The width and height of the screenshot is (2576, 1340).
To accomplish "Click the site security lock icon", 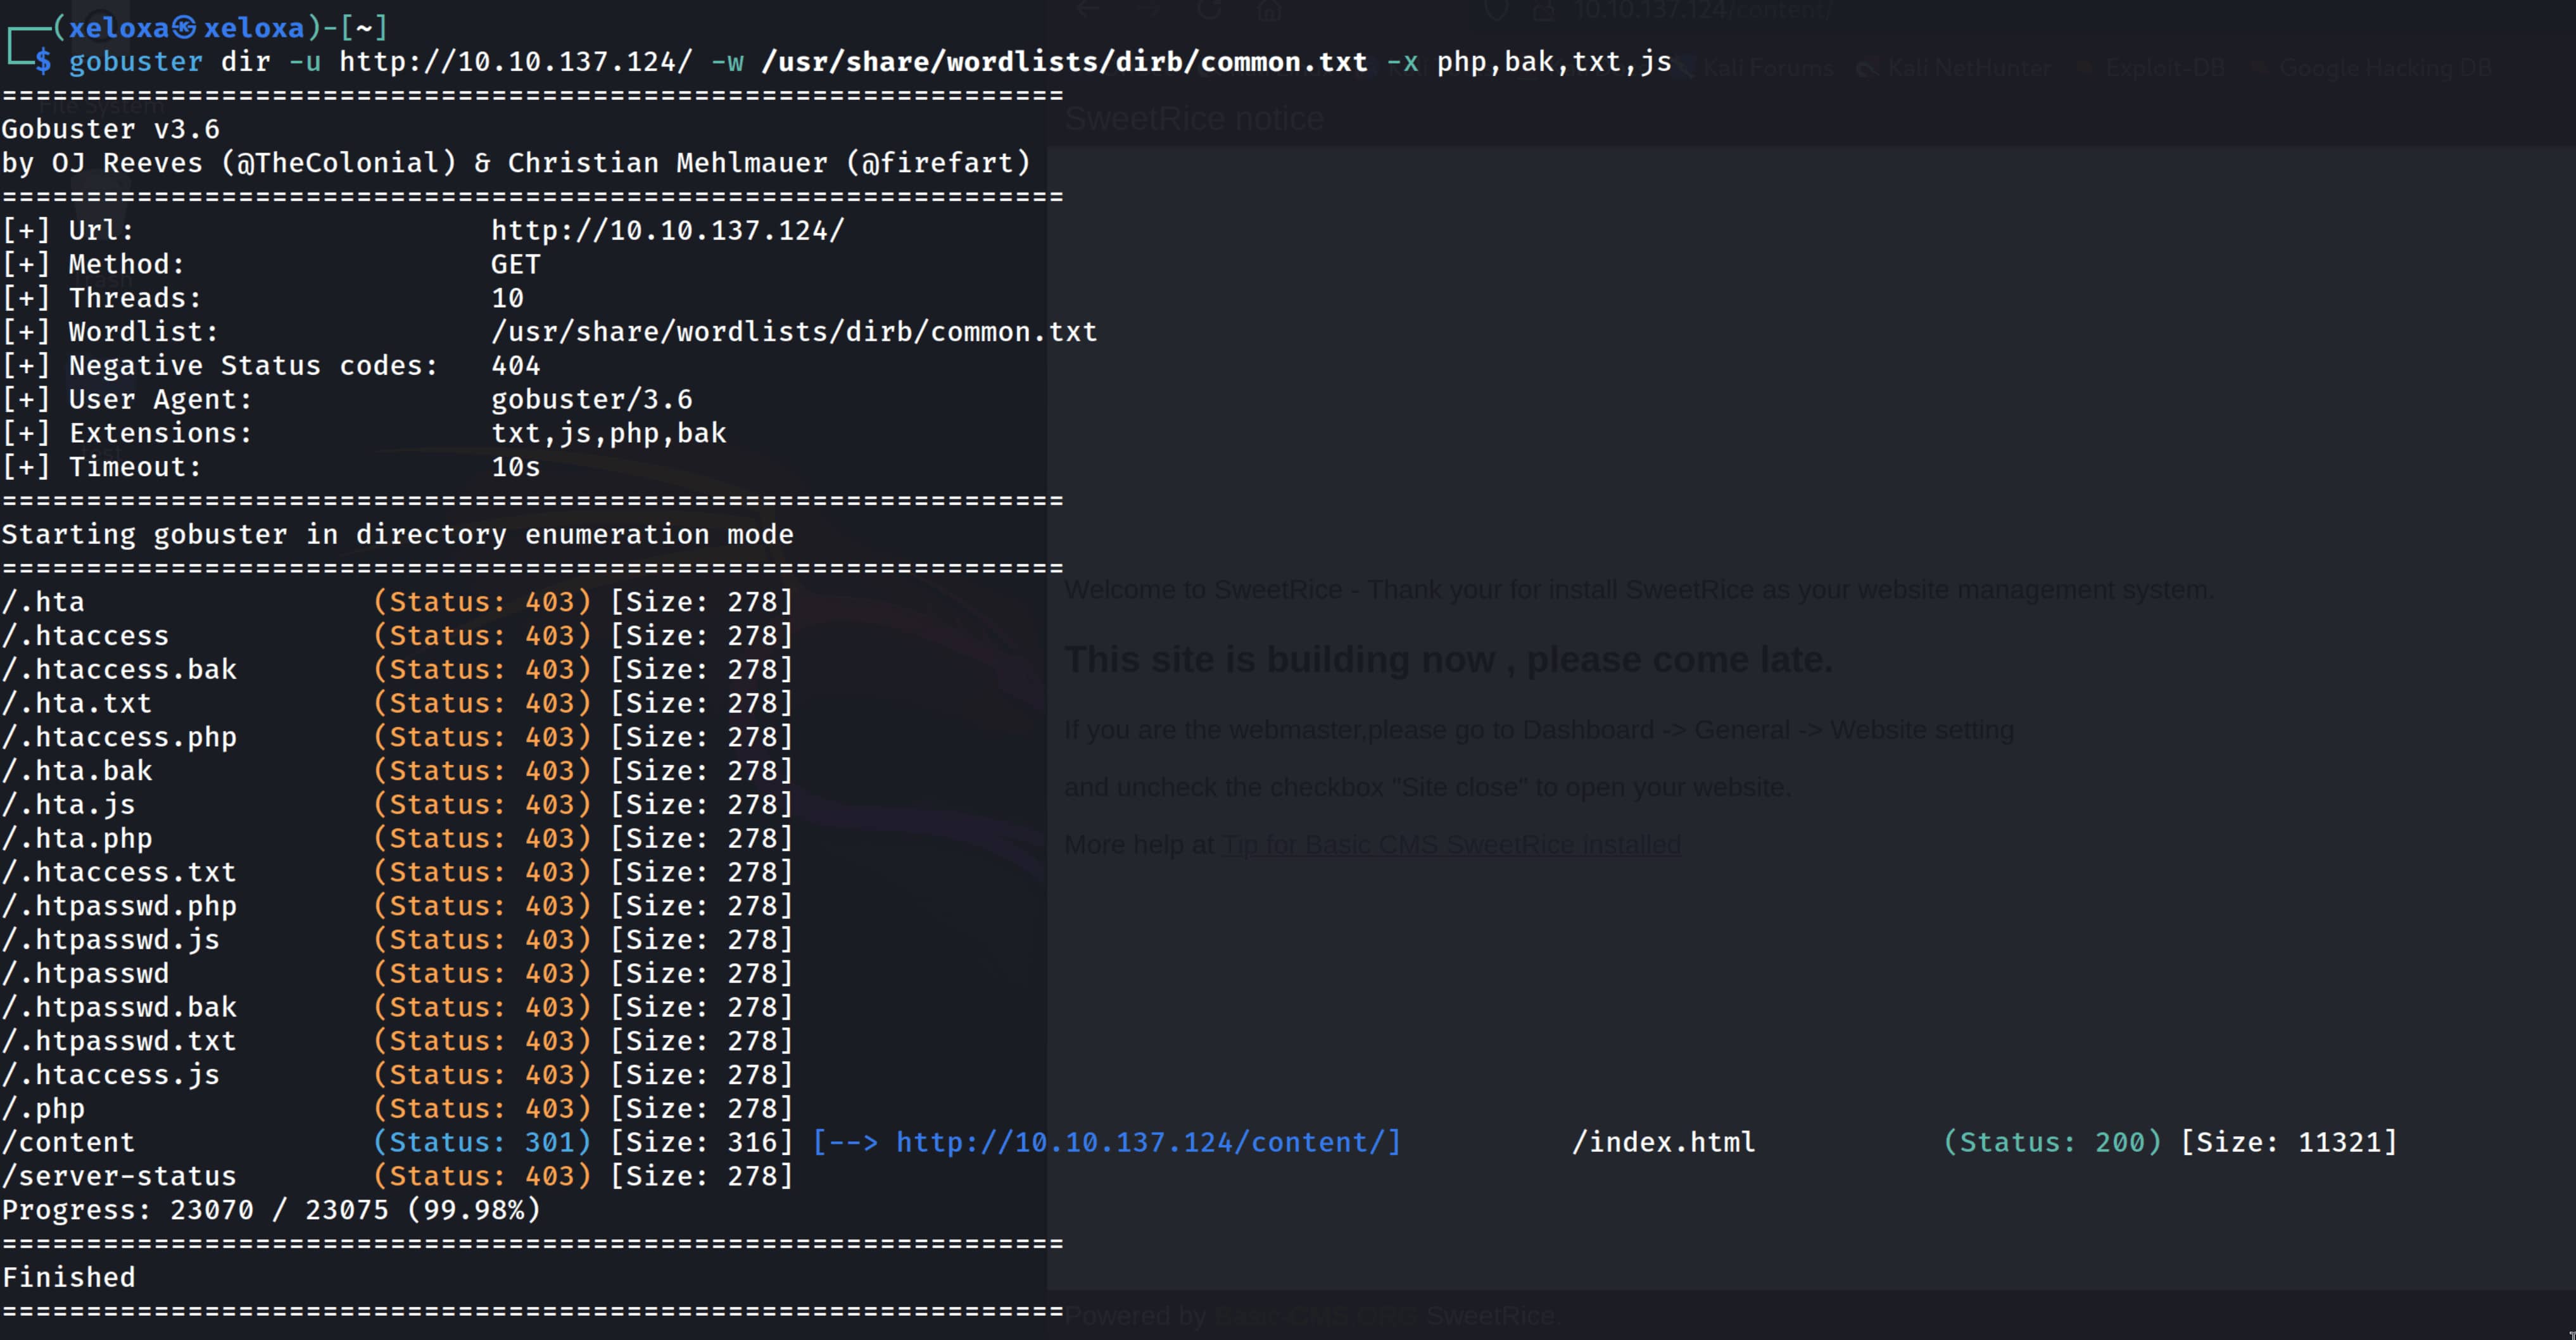I will click(1545, 11).
